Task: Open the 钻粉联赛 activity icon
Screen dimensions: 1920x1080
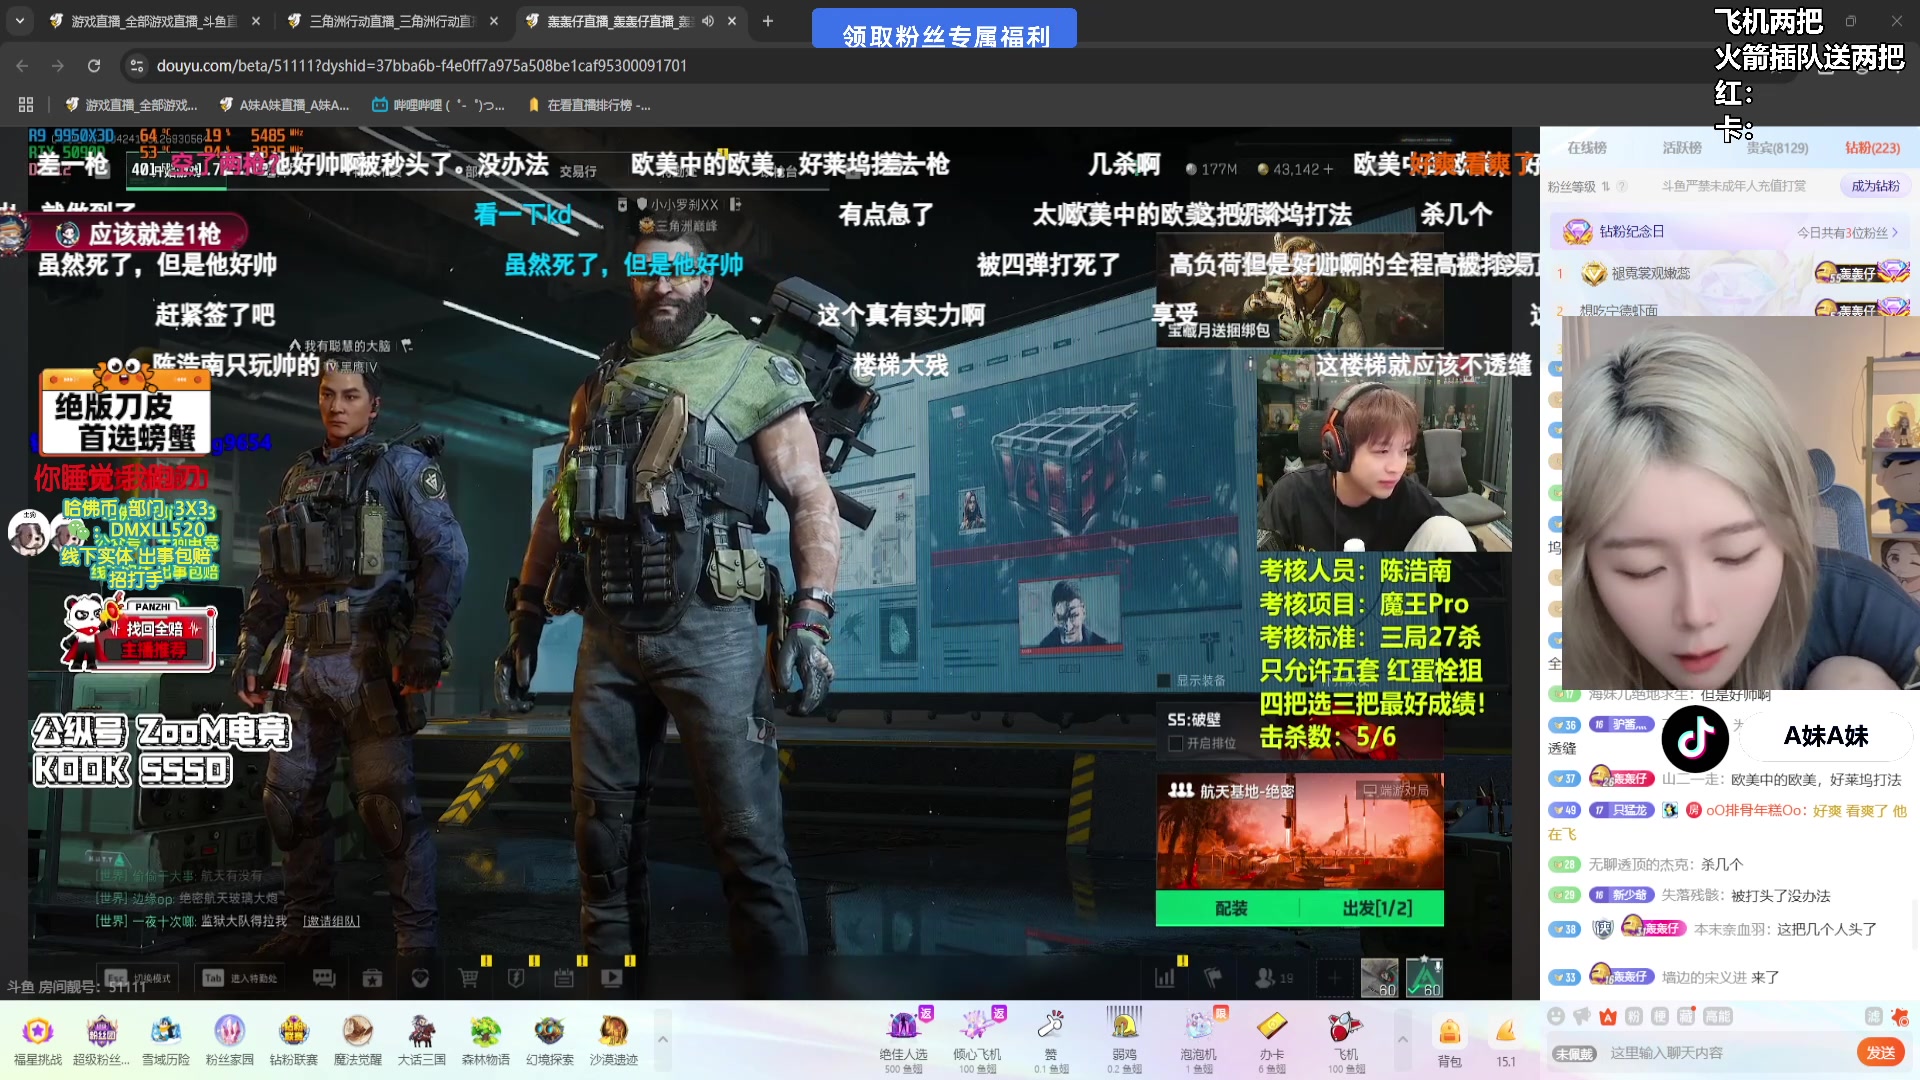Action: 293,1039
